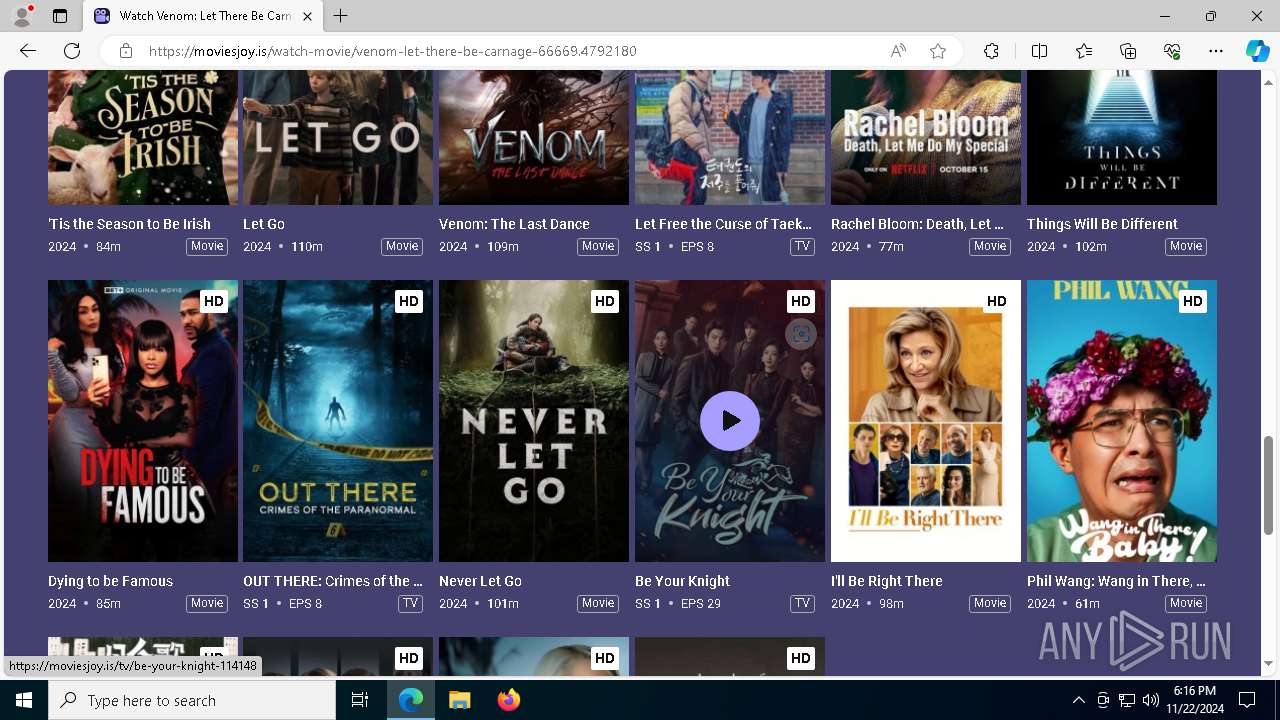The height and width of the screenshot is (720, 1280).
Task: Open Browser essentials heart icon
Action: (x=1172, y=51)
